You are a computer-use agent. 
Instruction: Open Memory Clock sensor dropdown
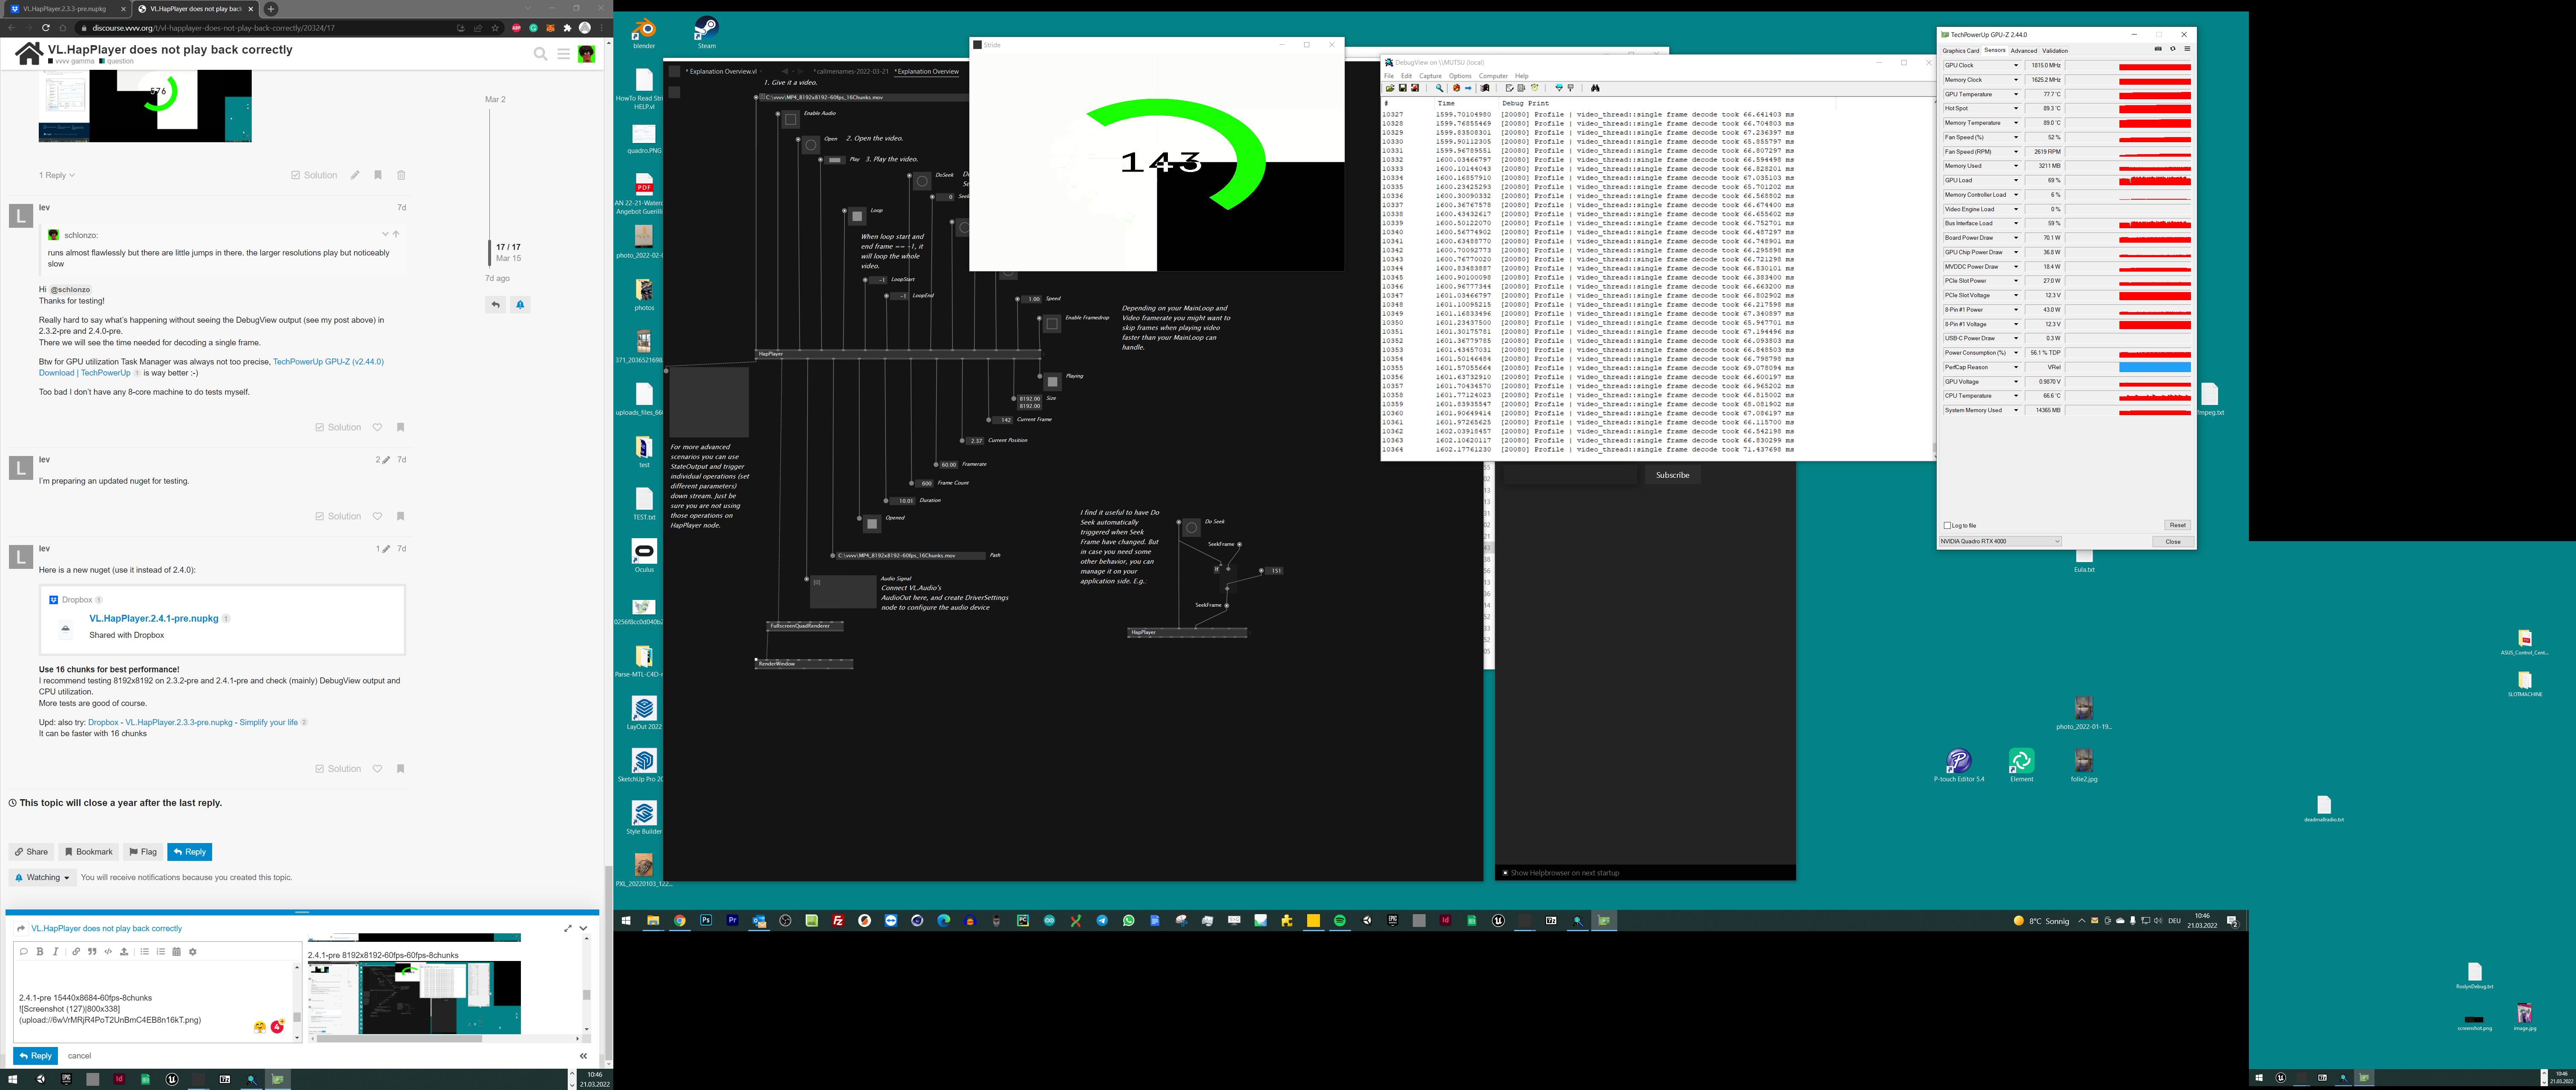pyautogui.click(x=2015, y=80)
